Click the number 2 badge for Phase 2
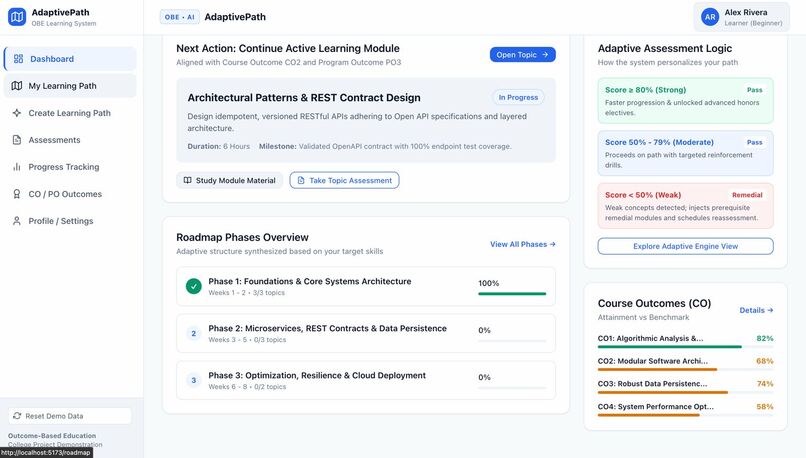The image size is (806, 458). [194, 334]
